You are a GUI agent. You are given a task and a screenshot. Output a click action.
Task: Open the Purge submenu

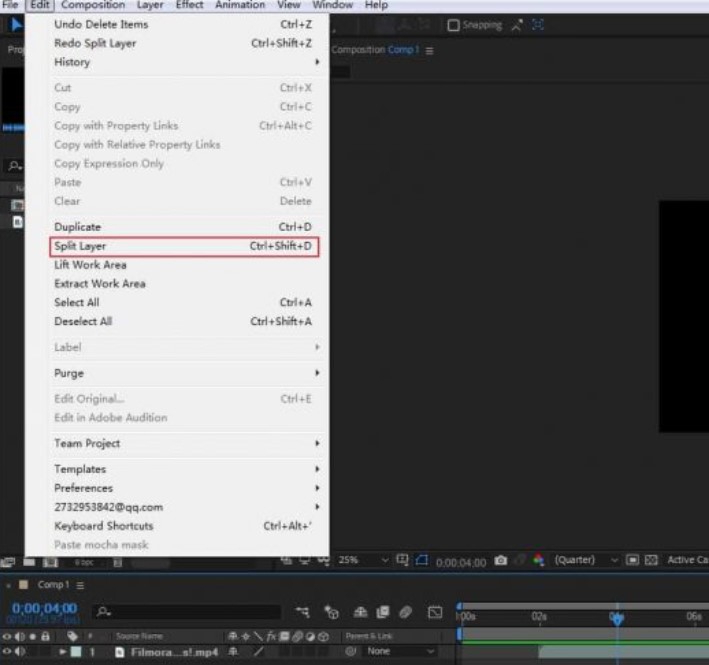69,373
